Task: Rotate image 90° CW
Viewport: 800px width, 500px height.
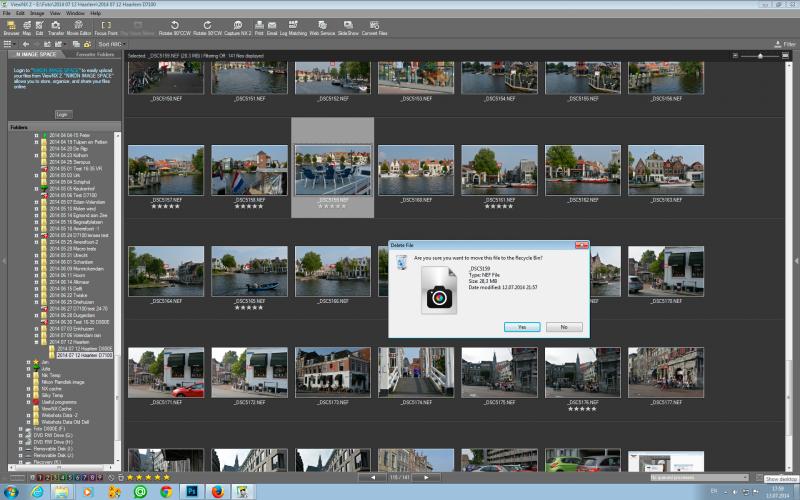Action: 207,28
